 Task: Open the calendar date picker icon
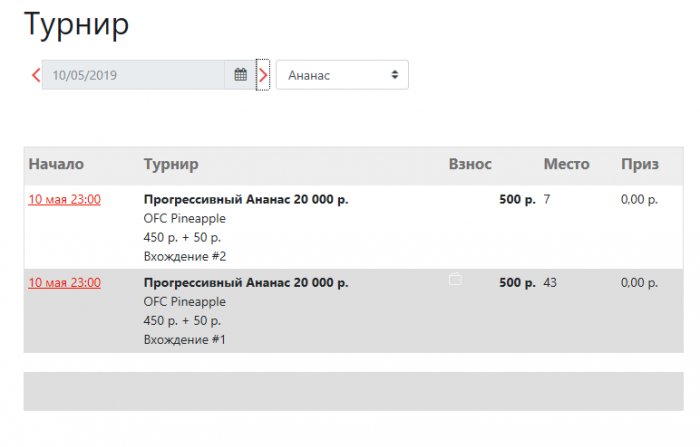[x=240, y=75]
